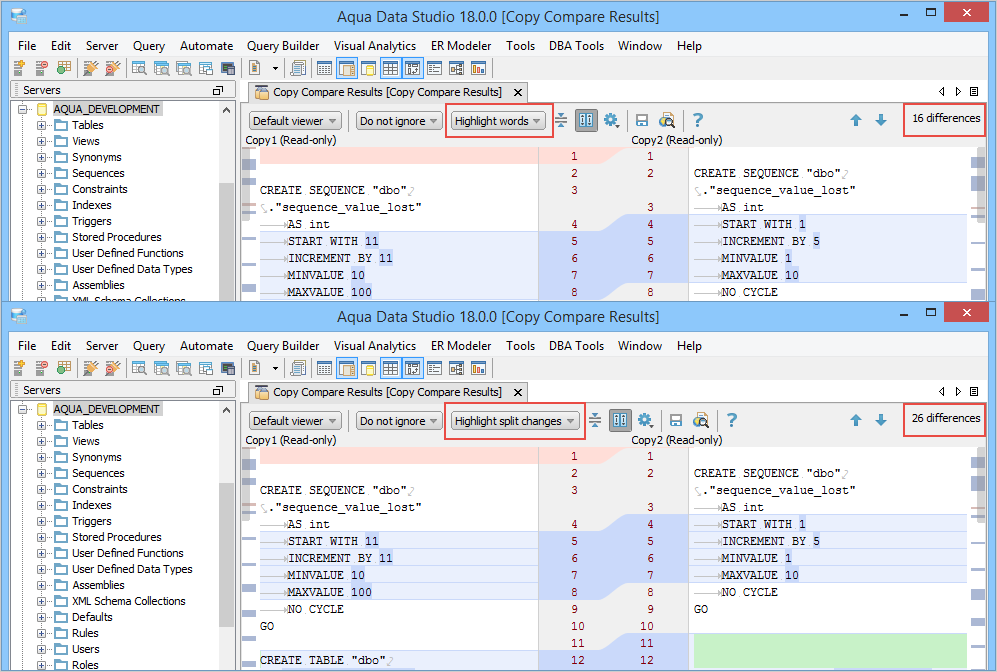
Task: Collapse AQUA_DEVELOPMENT node in lower window tree
Action: [24, 409]
